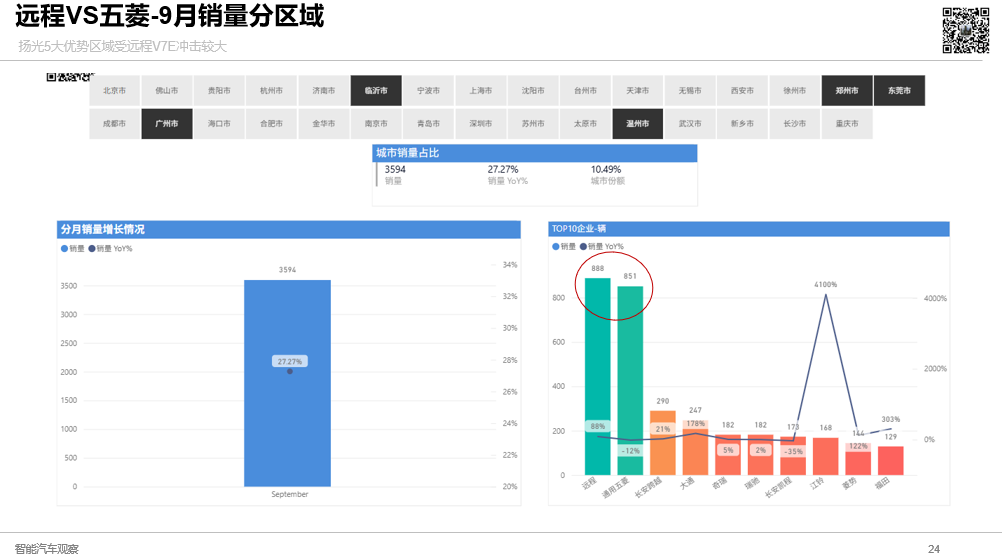Select the 北京市 city slicer tile

114,91
